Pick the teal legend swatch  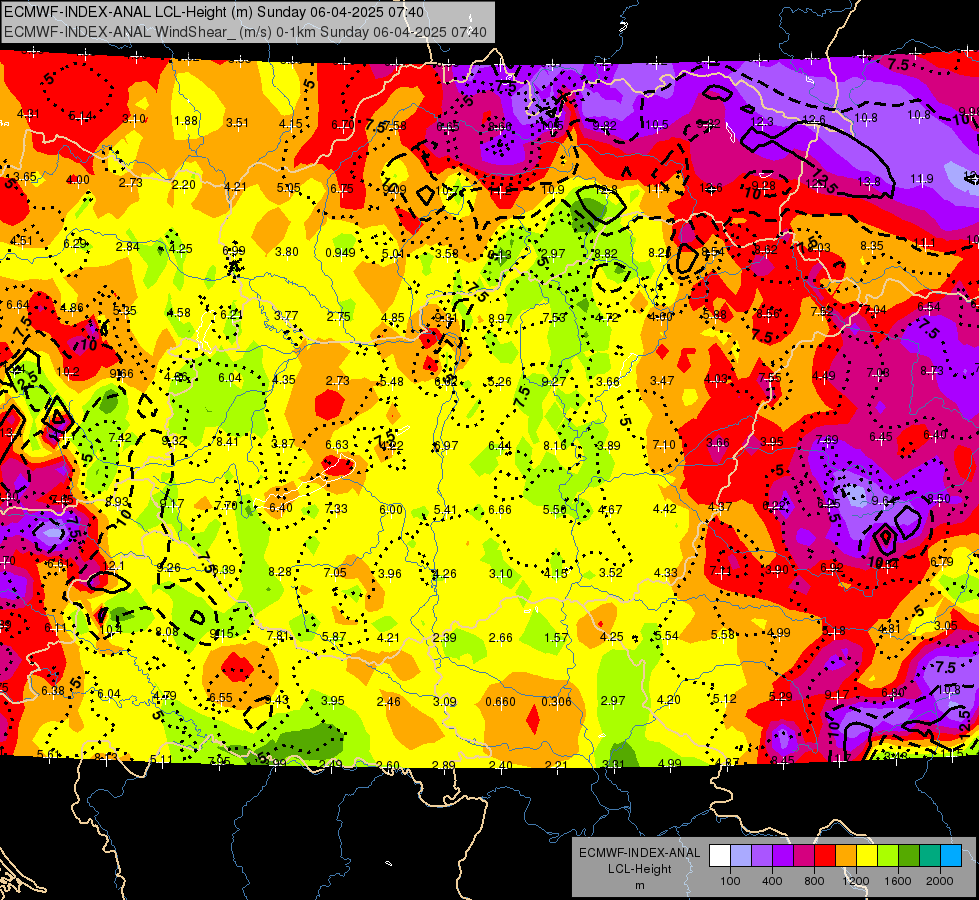pyautogui.click(x=930, y=856)
